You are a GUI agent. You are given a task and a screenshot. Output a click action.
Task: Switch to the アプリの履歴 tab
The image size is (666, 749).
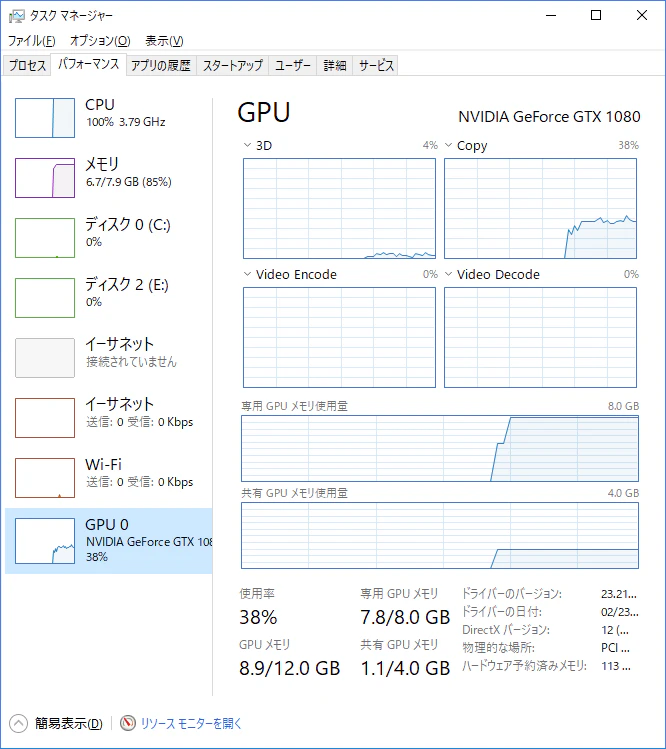pos(161,65)
